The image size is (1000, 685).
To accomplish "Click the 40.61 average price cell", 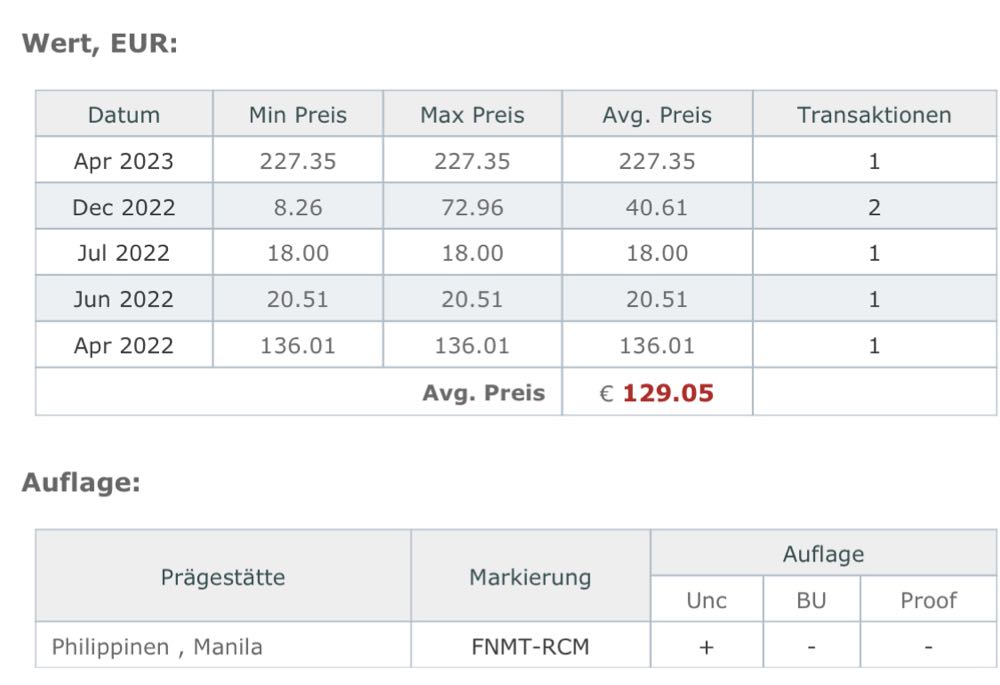I will (x=657, y=207).
